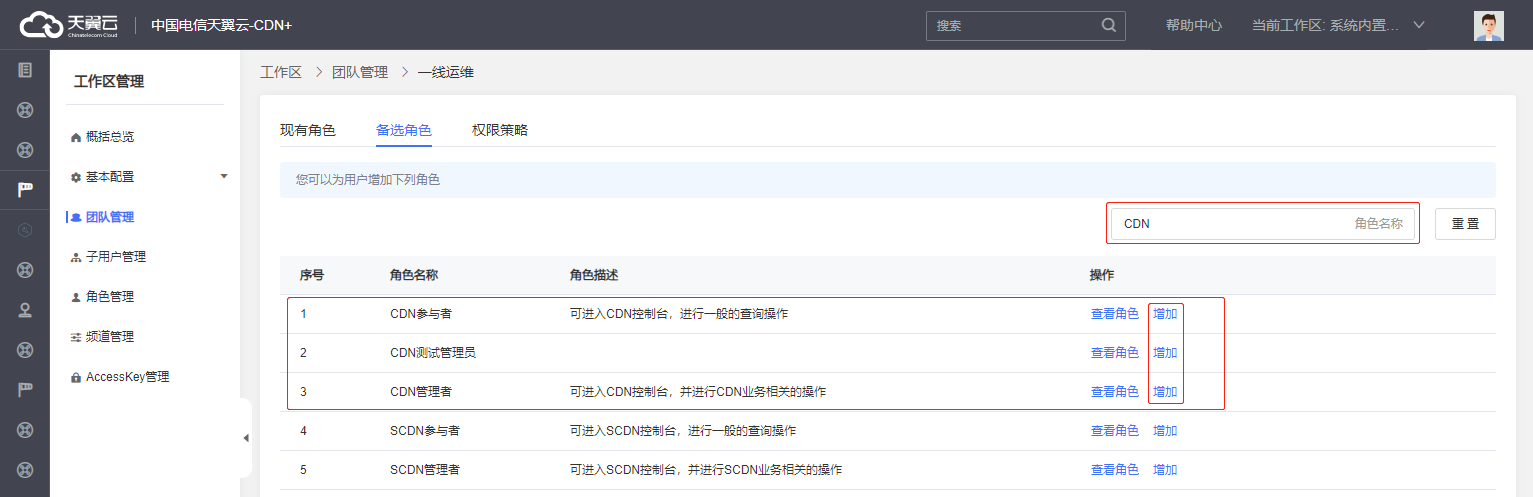This screenshot has width=1533, height=497.
Task: Open the user avatar menu
Action: [1488, 25]
